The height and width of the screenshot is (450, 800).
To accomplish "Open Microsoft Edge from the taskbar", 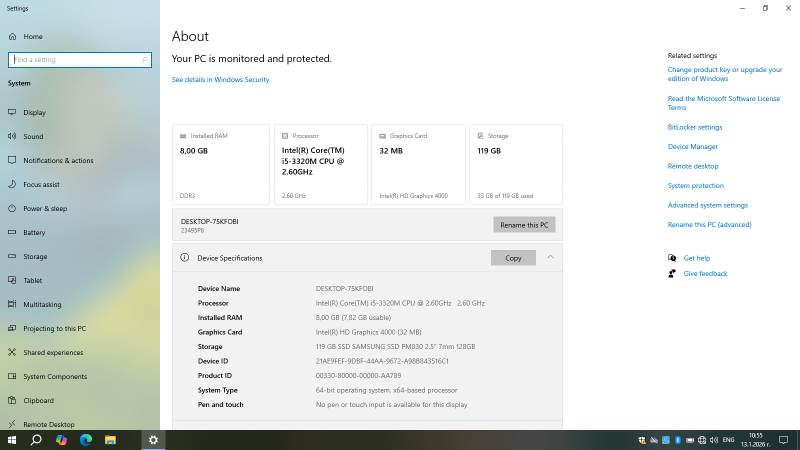I will point(85,440).
